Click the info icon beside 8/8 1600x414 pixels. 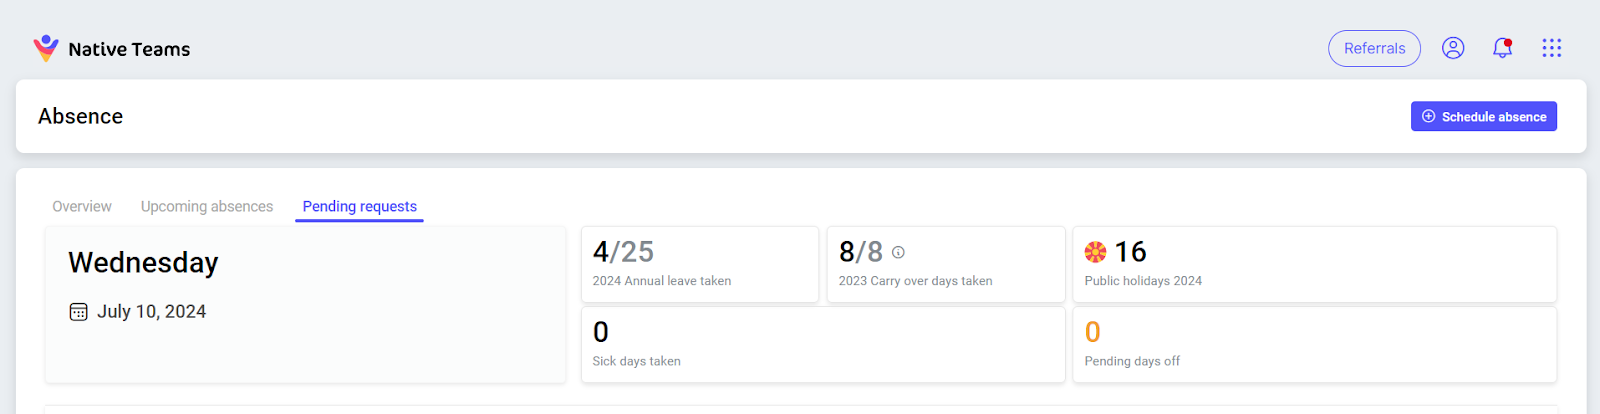(898, 252)
